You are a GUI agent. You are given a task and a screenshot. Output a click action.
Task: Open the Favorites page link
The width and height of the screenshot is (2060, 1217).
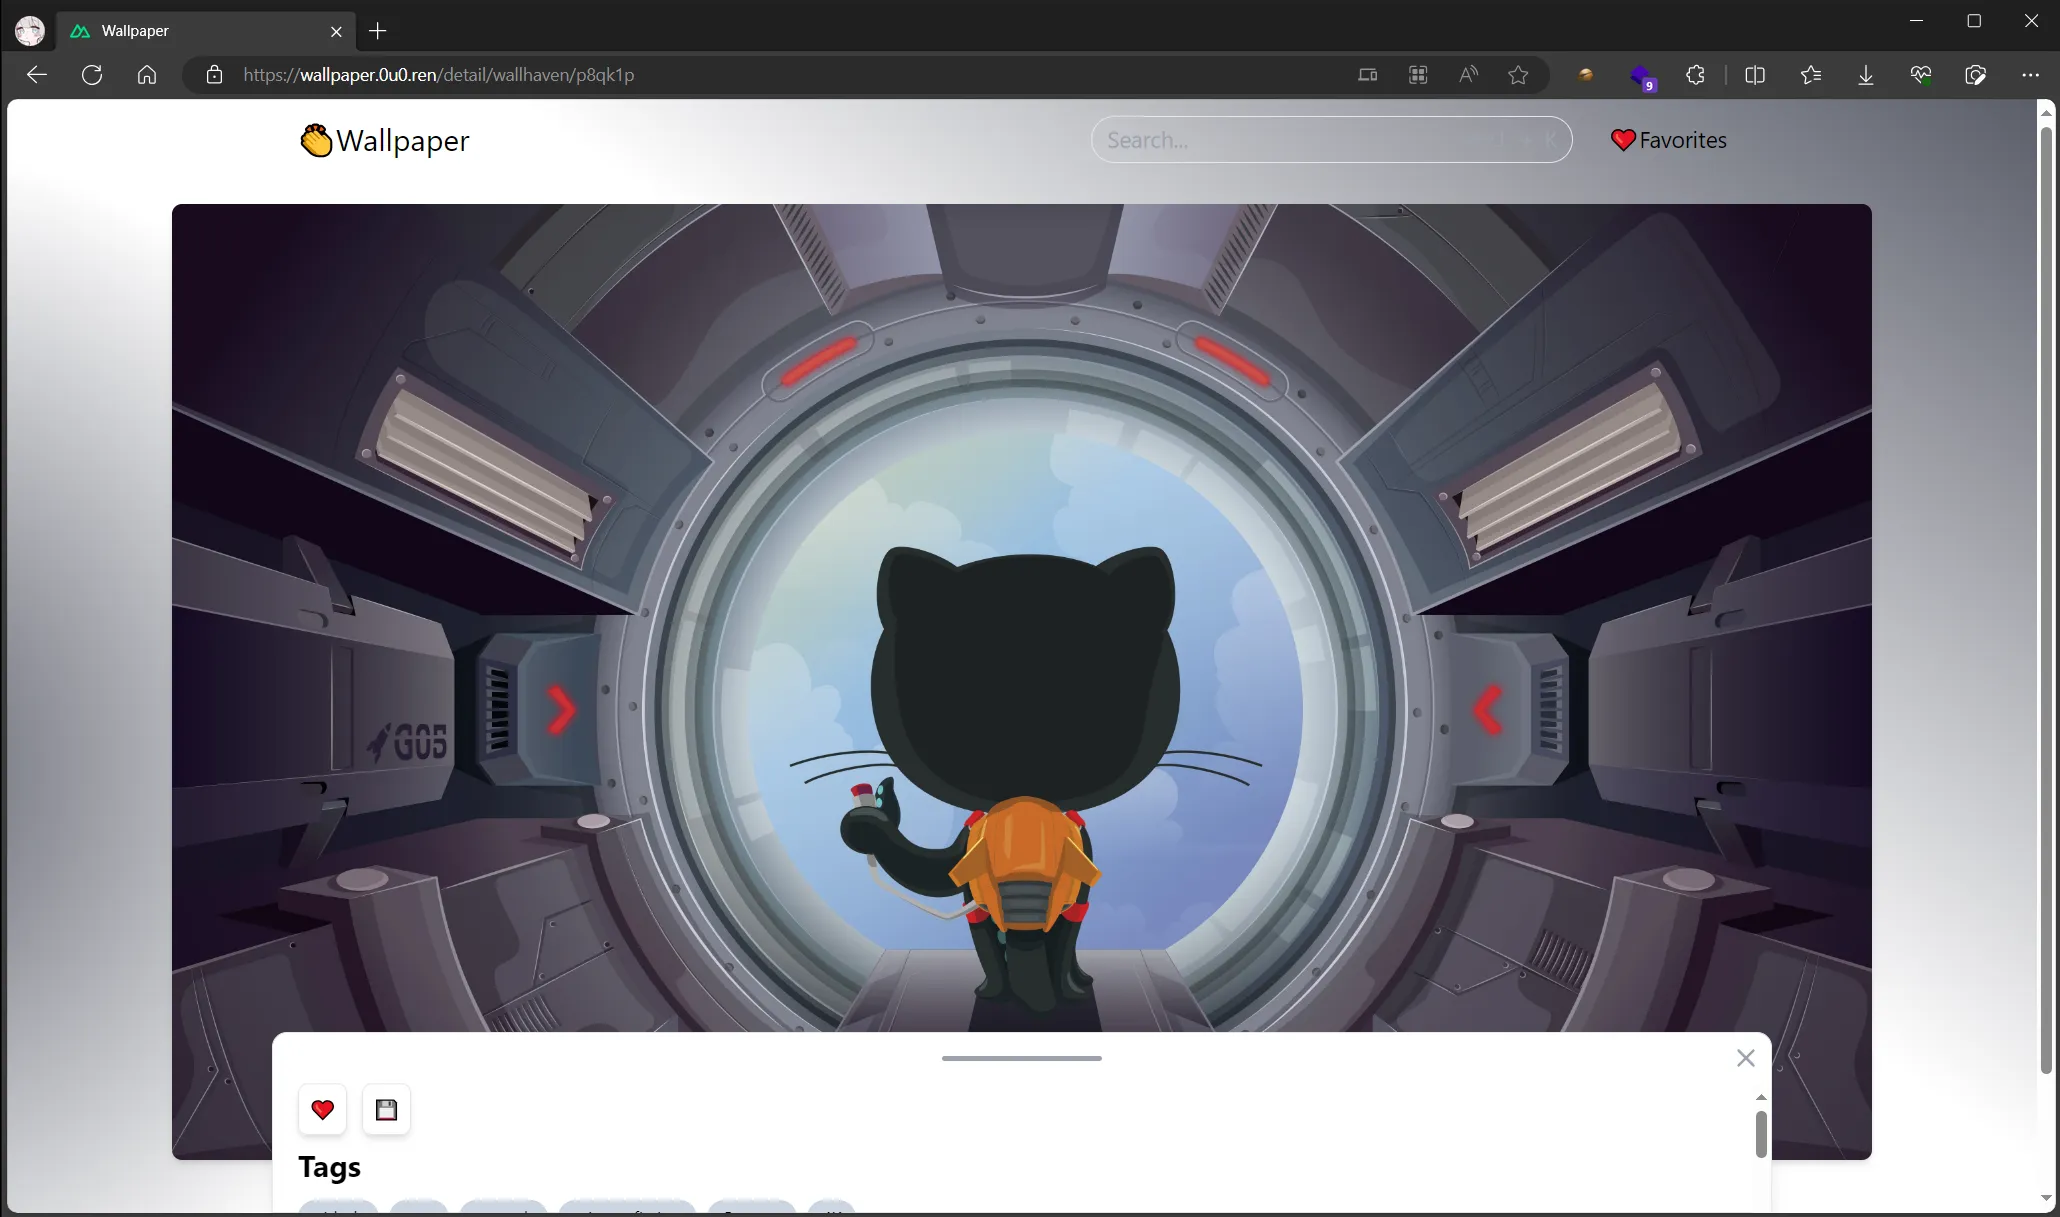click(1669, 140)
